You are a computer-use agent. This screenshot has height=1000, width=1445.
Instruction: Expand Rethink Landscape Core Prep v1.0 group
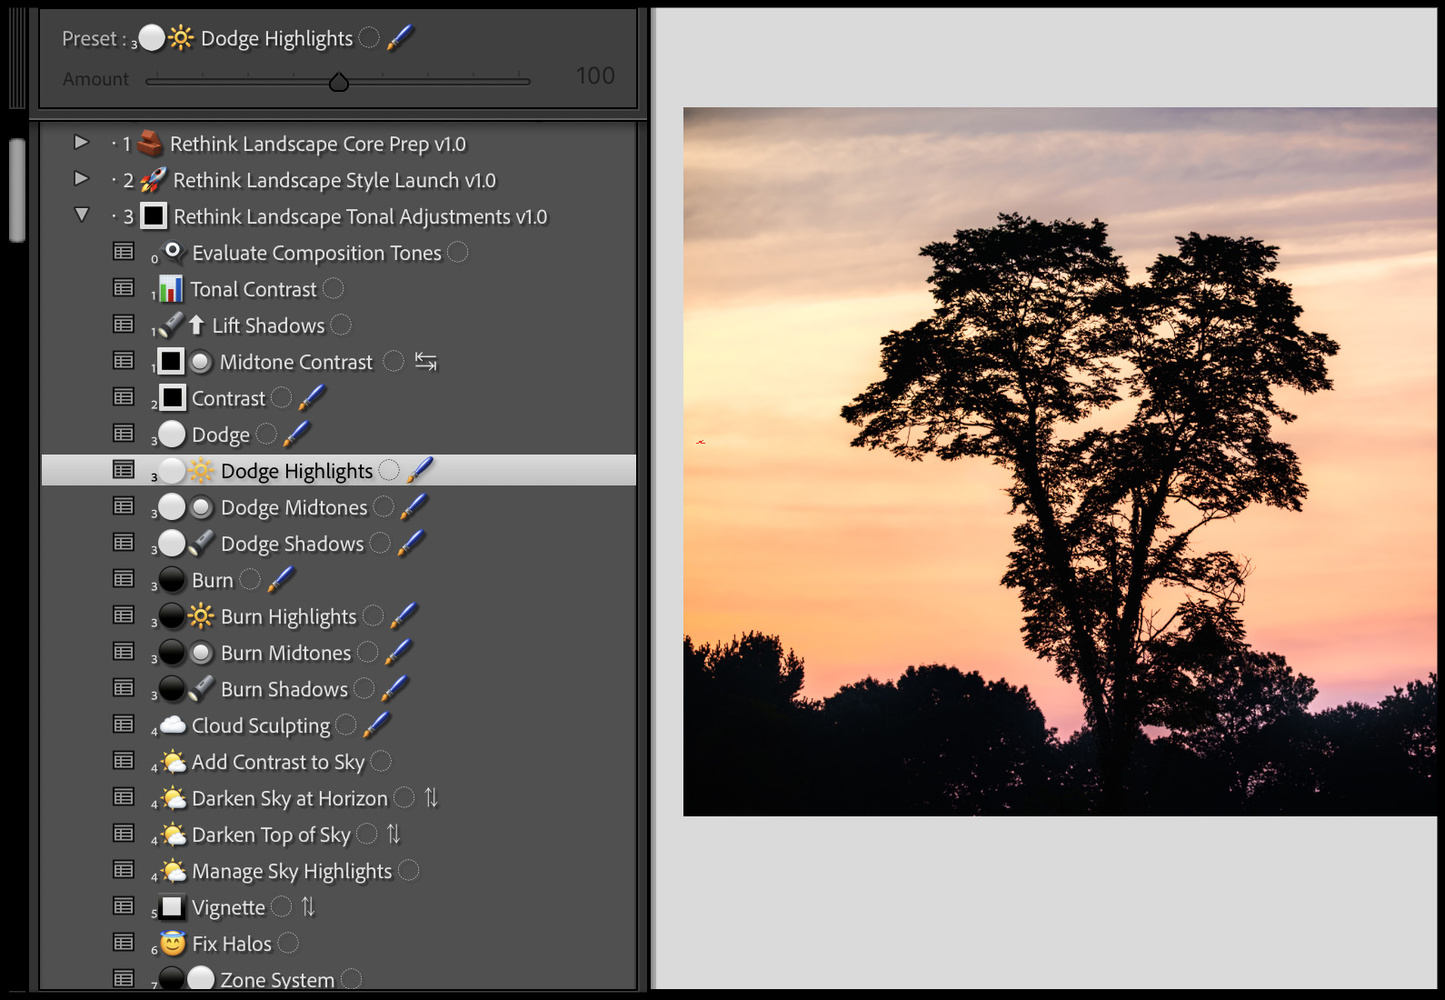[82, 143]
